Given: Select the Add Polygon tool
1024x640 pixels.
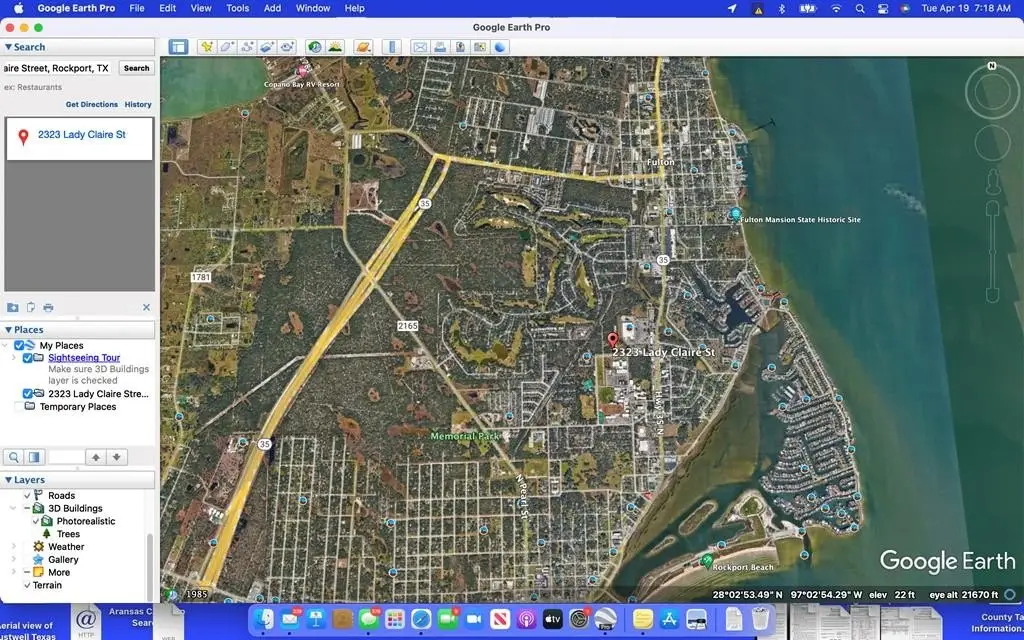Looking at the screenshot, I should point(227,47).
